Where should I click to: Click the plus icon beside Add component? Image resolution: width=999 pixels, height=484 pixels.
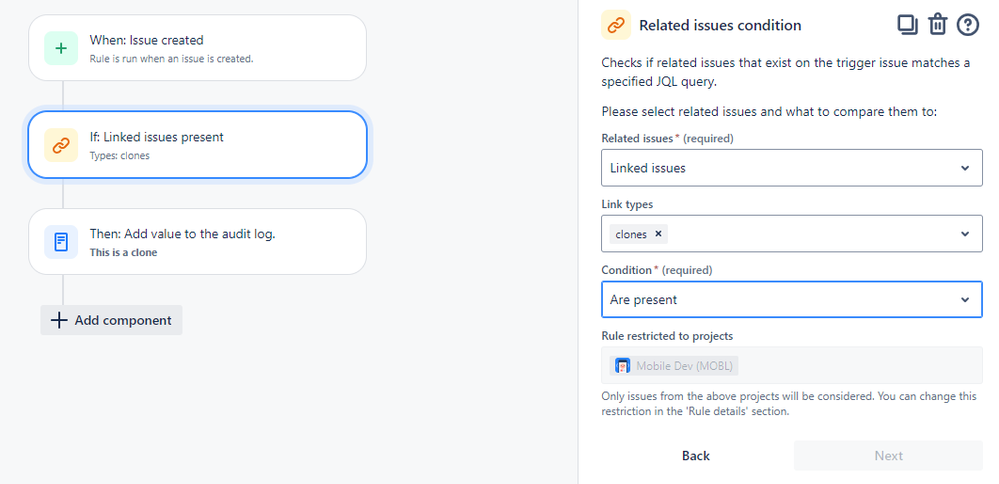[x=59, y=320]
